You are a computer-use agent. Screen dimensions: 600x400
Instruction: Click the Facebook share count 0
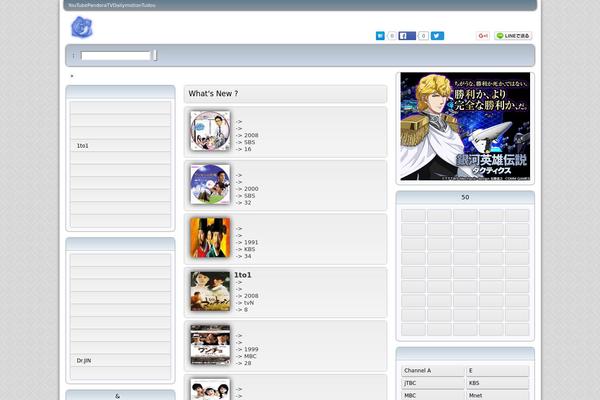click(x=423, y=36)
